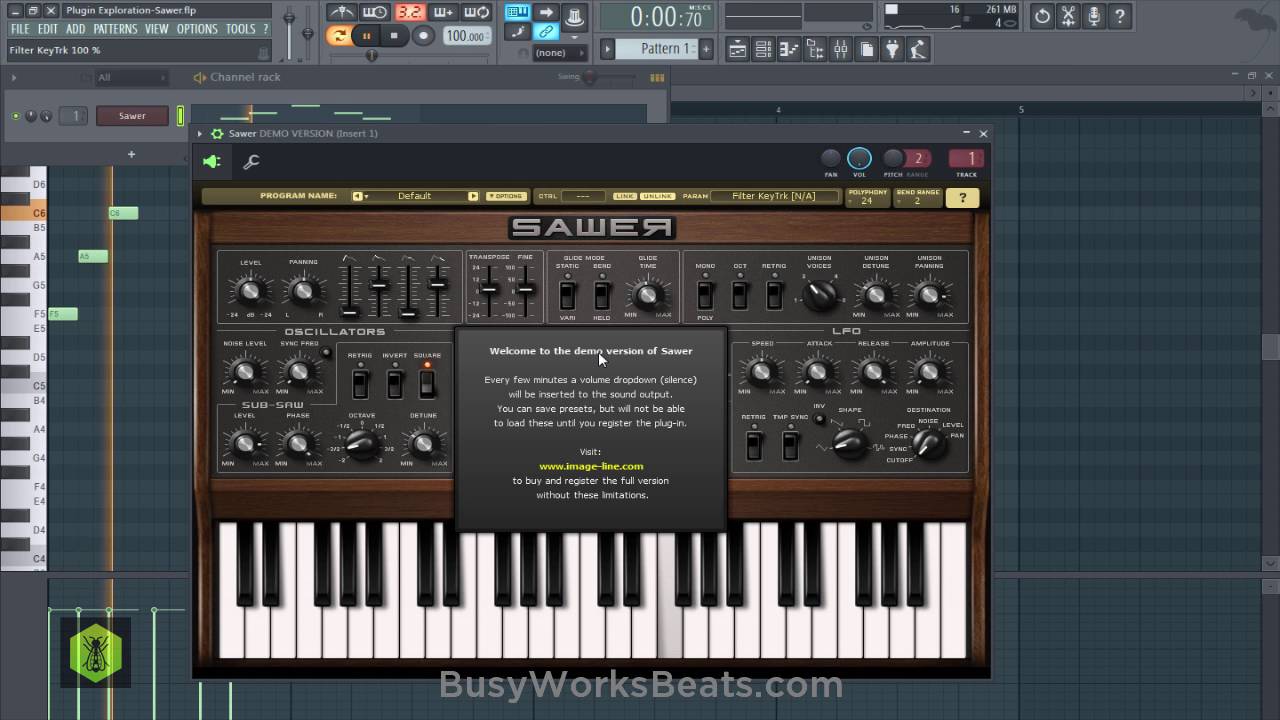Screen dimensions: 1280x720
Task: Select the C6 note in piano roll
Action: click(x=123, y=213)
